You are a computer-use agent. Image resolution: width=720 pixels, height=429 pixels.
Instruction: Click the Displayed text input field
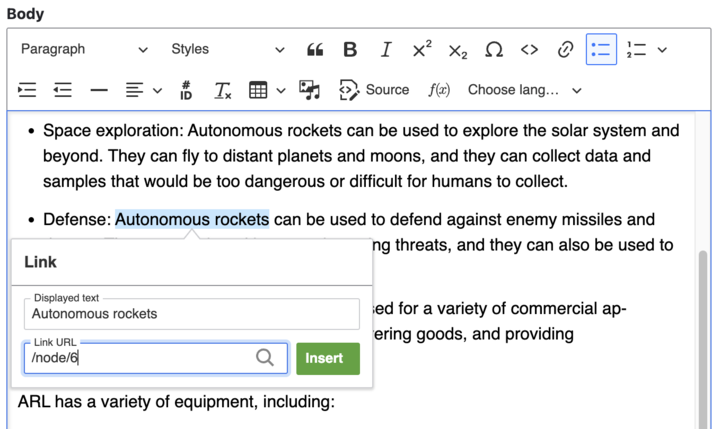pos(192,314)
